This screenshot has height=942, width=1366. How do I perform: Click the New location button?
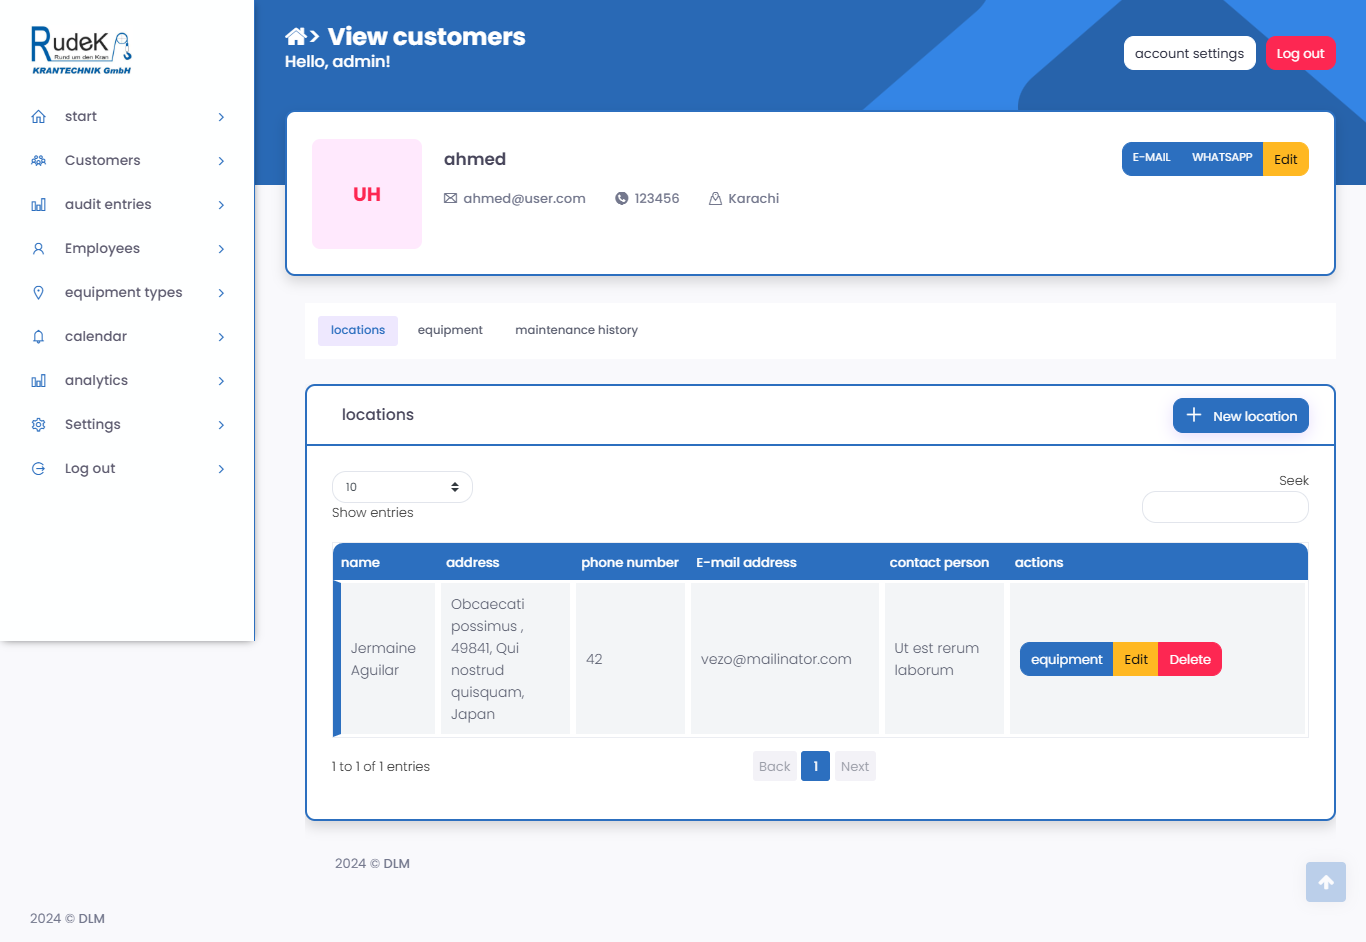pyautogui.click(x=1240, y=416)
